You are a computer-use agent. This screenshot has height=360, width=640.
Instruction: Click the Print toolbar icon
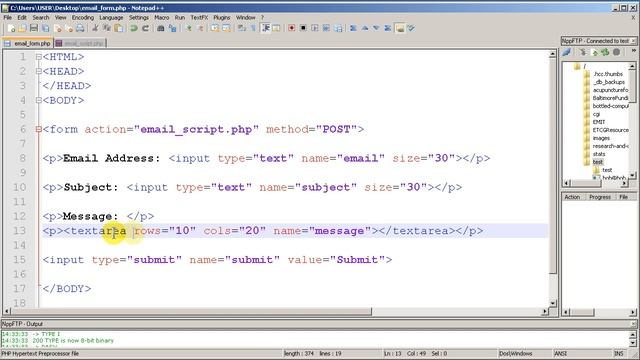pyautogui.click(x=80, y=28)
